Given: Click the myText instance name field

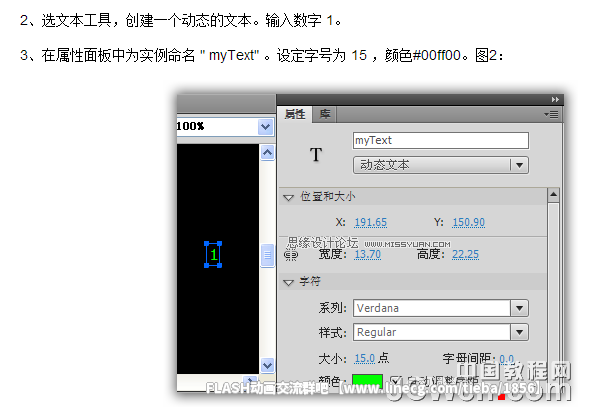Looking at the screenshot, I should (441, 140).
